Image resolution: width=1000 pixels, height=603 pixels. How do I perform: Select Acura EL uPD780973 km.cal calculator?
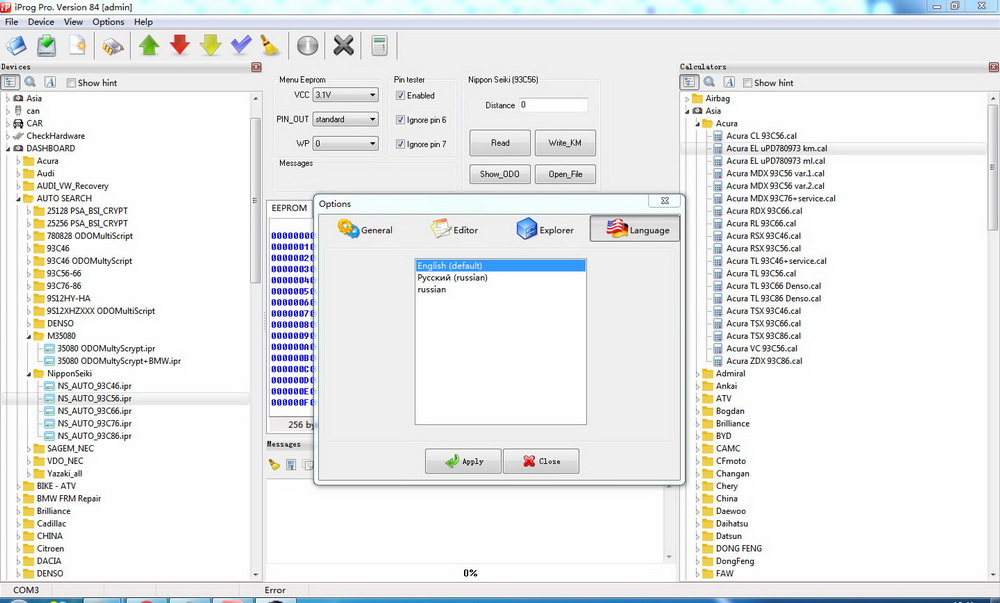tap(776, 149)
